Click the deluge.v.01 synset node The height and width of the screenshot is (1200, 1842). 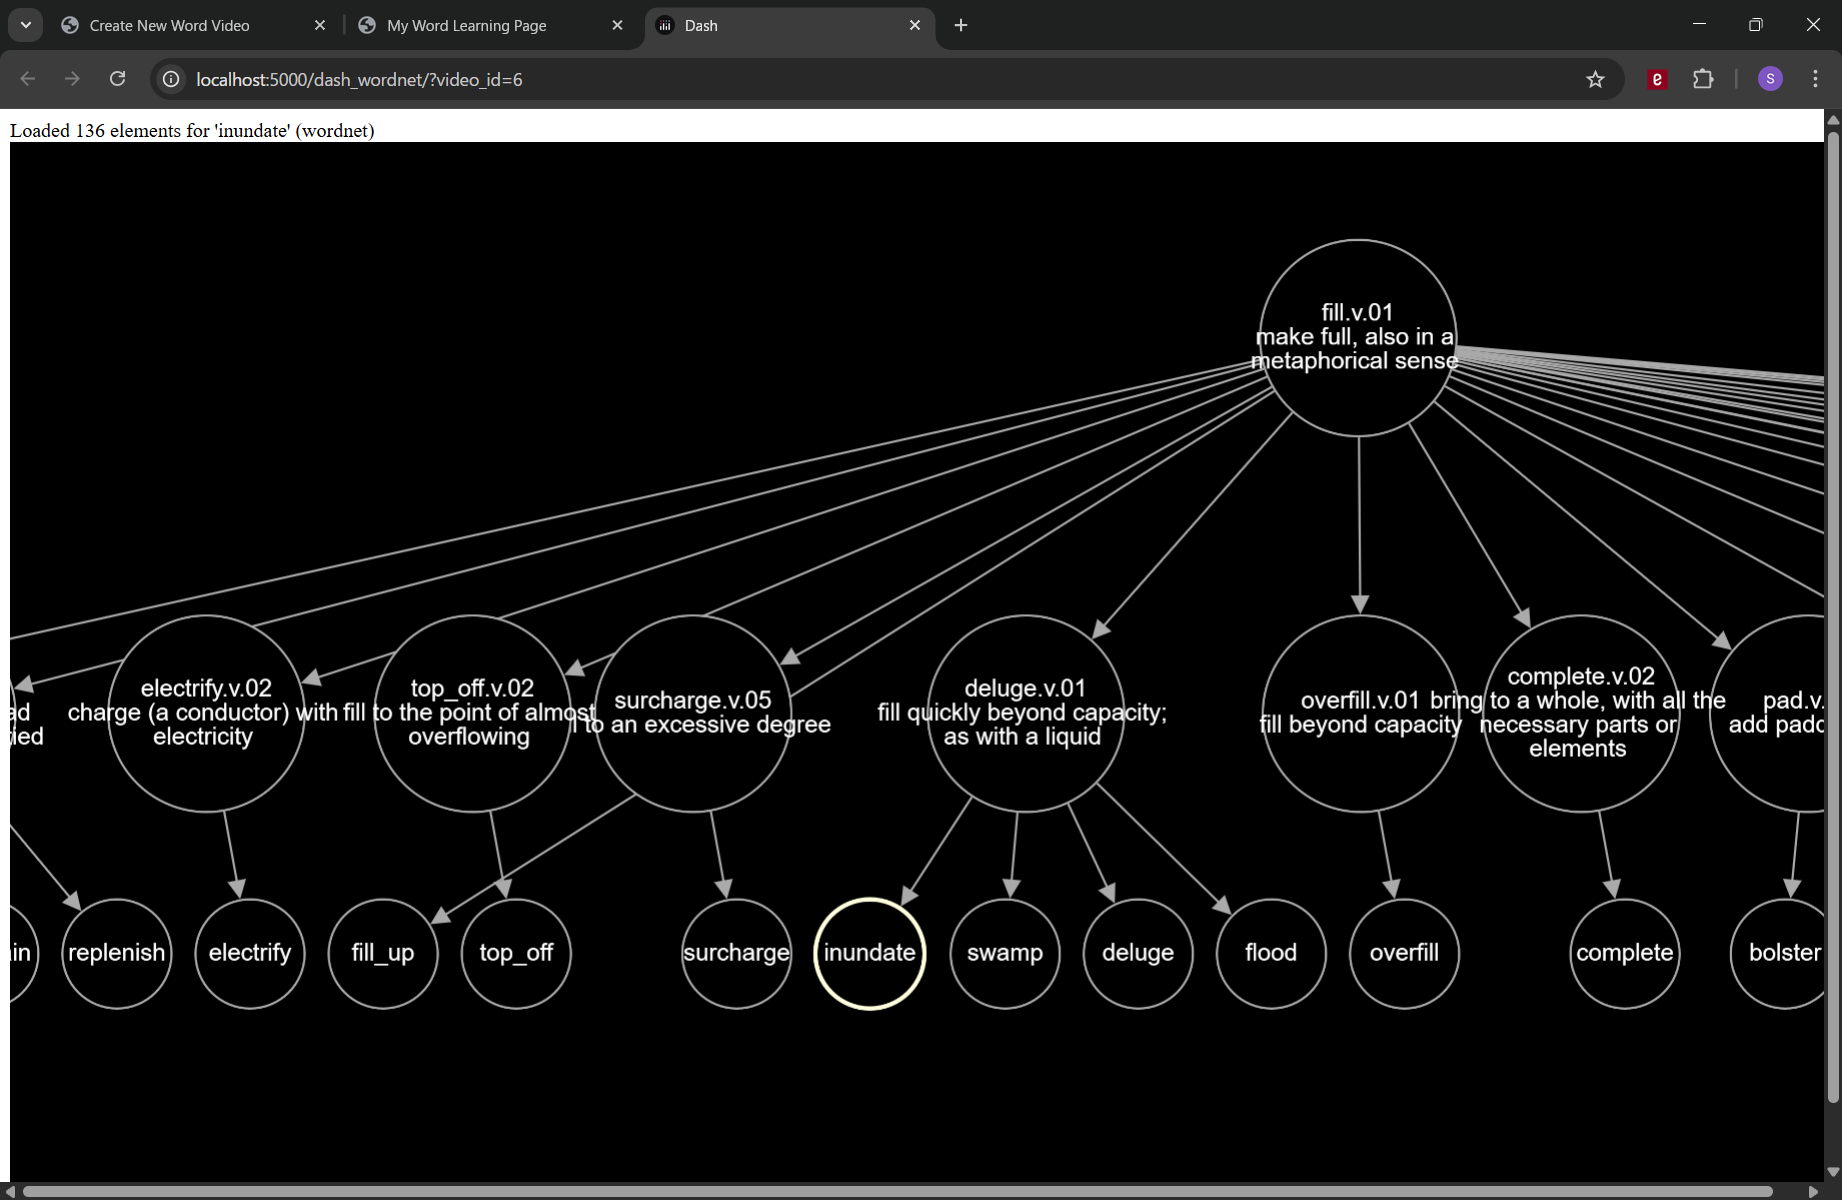1024,712
